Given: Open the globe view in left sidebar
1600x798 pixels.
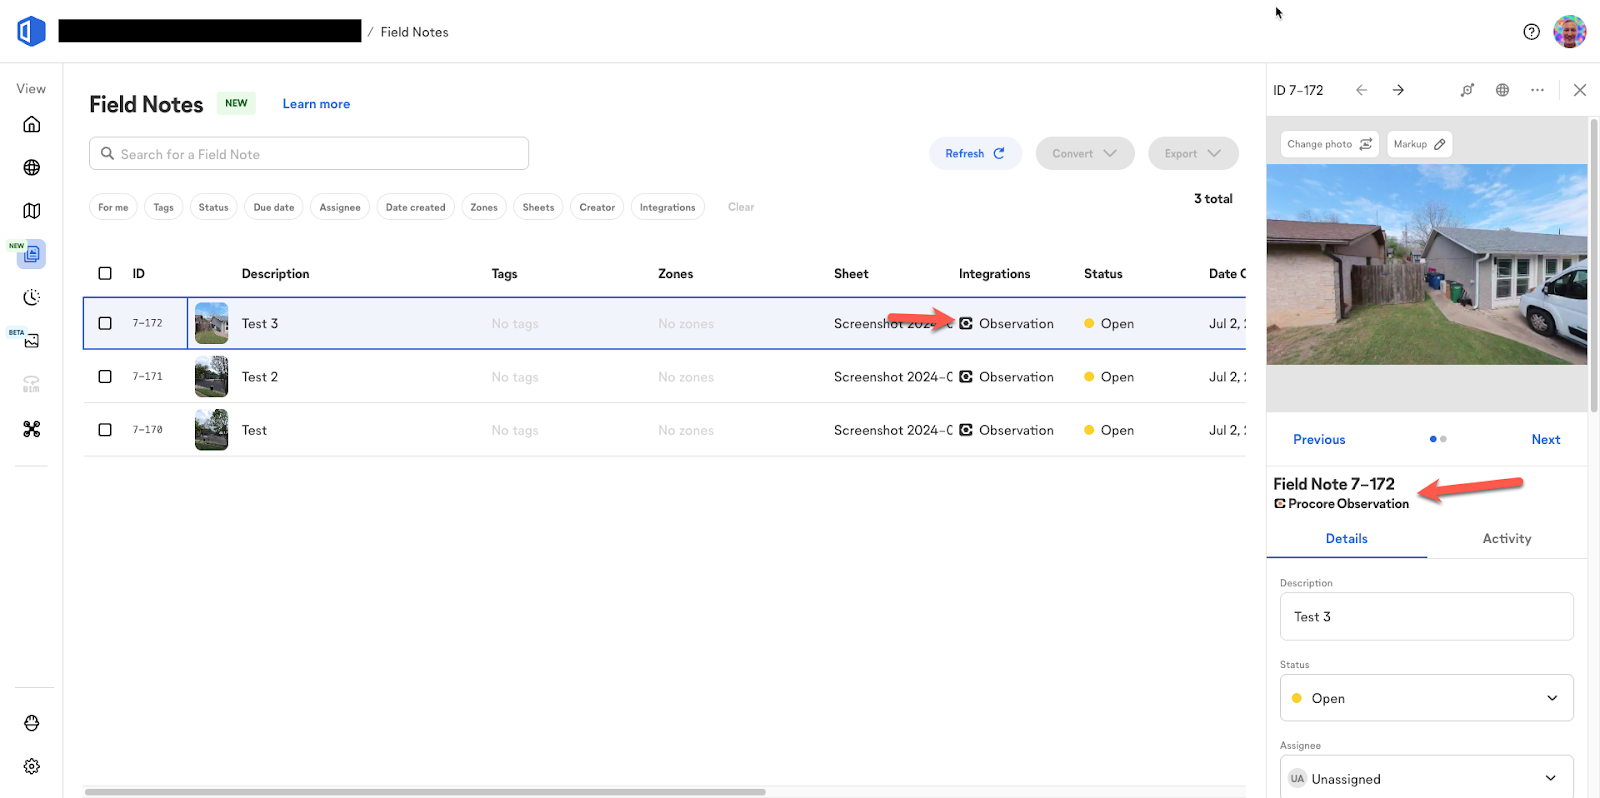Looking at the screenshot, I should pyautogui.click(x=32, y=168).
